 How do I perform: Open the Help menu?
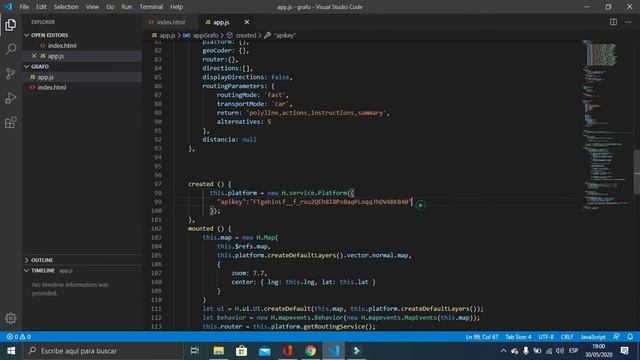pos(176,7)
